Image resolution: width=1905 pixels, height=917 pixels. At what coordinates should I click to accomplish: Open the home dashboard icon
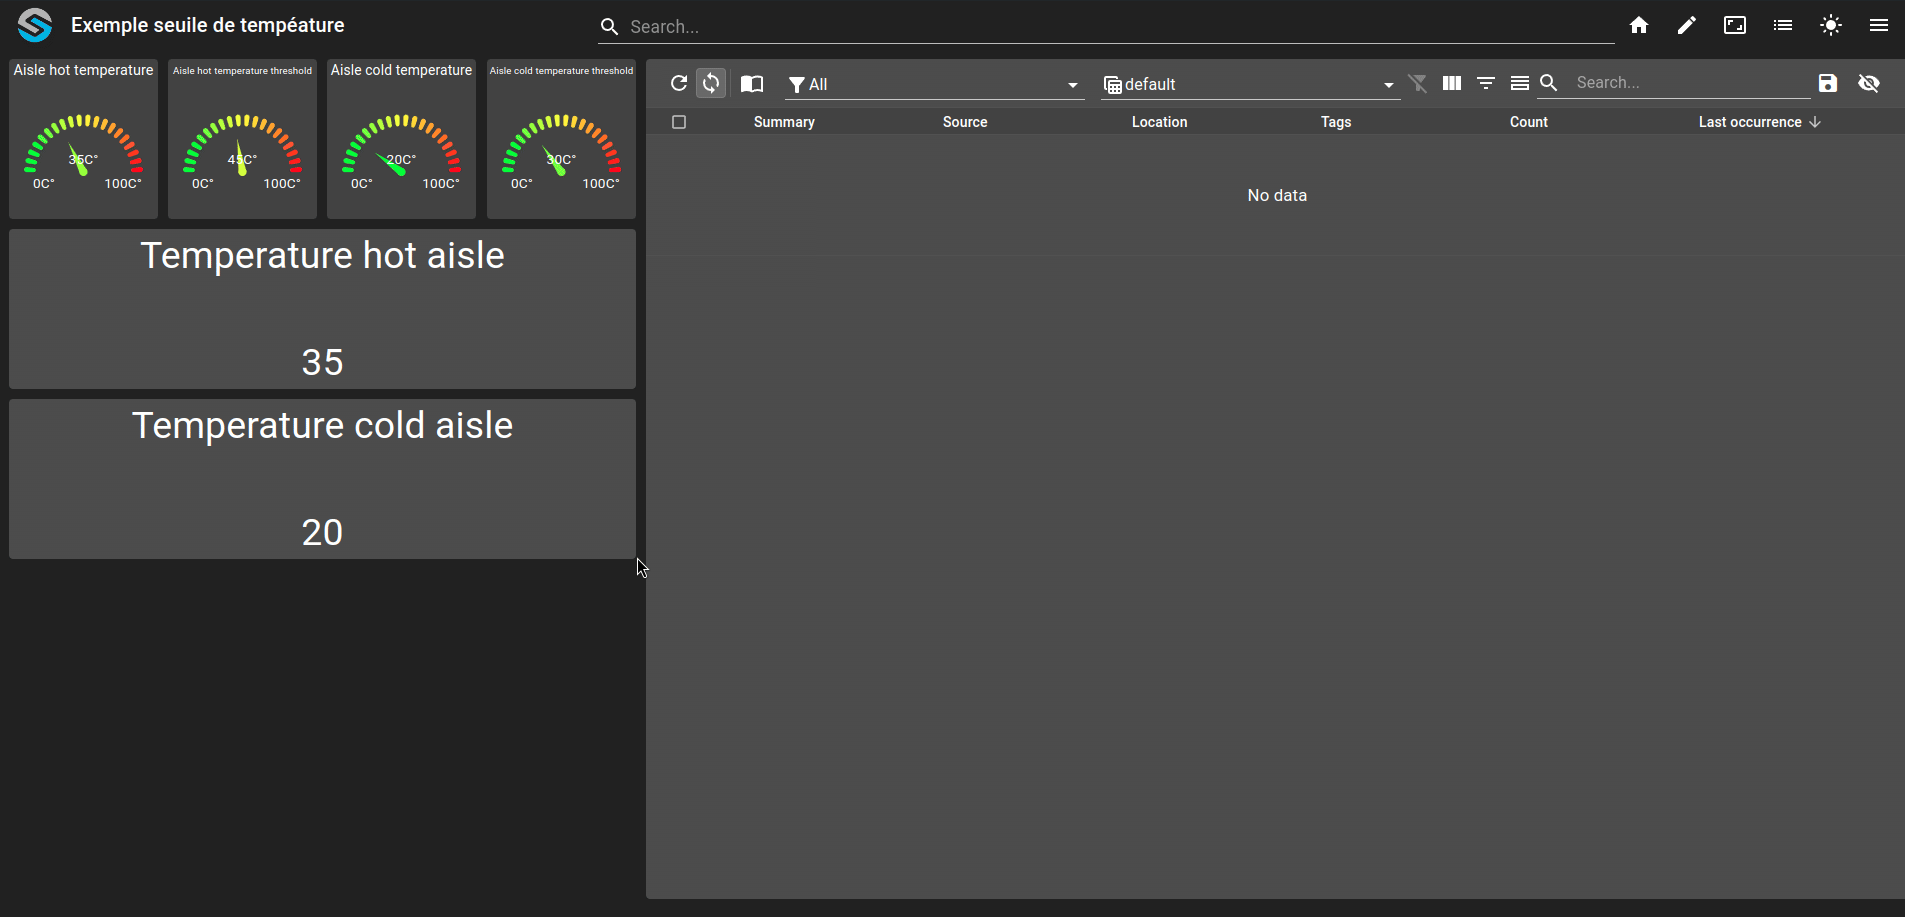1638,26
